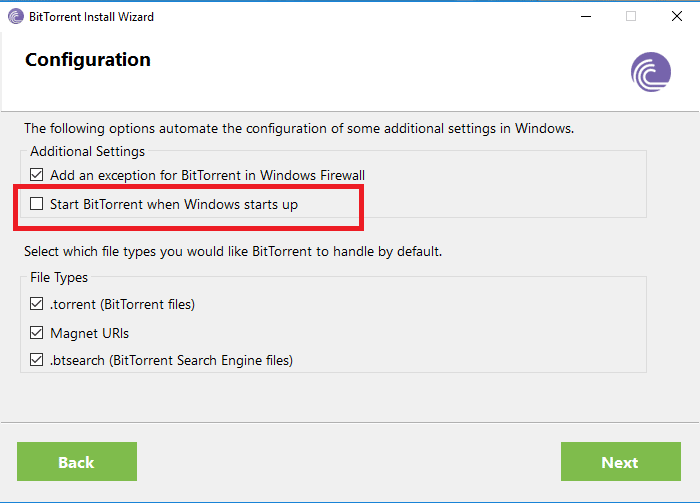This screenshot has width=700, height=503.
Task: Uncheck the Windows Firewall exception checkbox
Action: tap(37, 175)
